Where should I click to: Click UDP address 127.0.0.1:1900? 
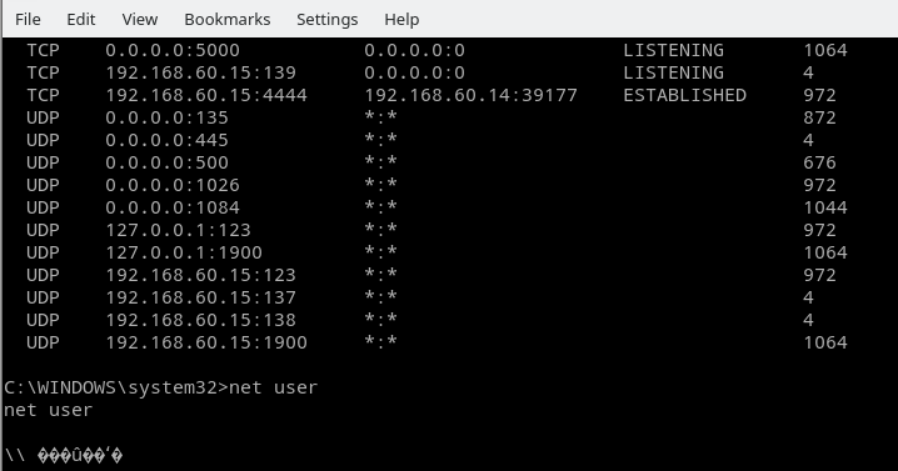[x=184, y=253]
